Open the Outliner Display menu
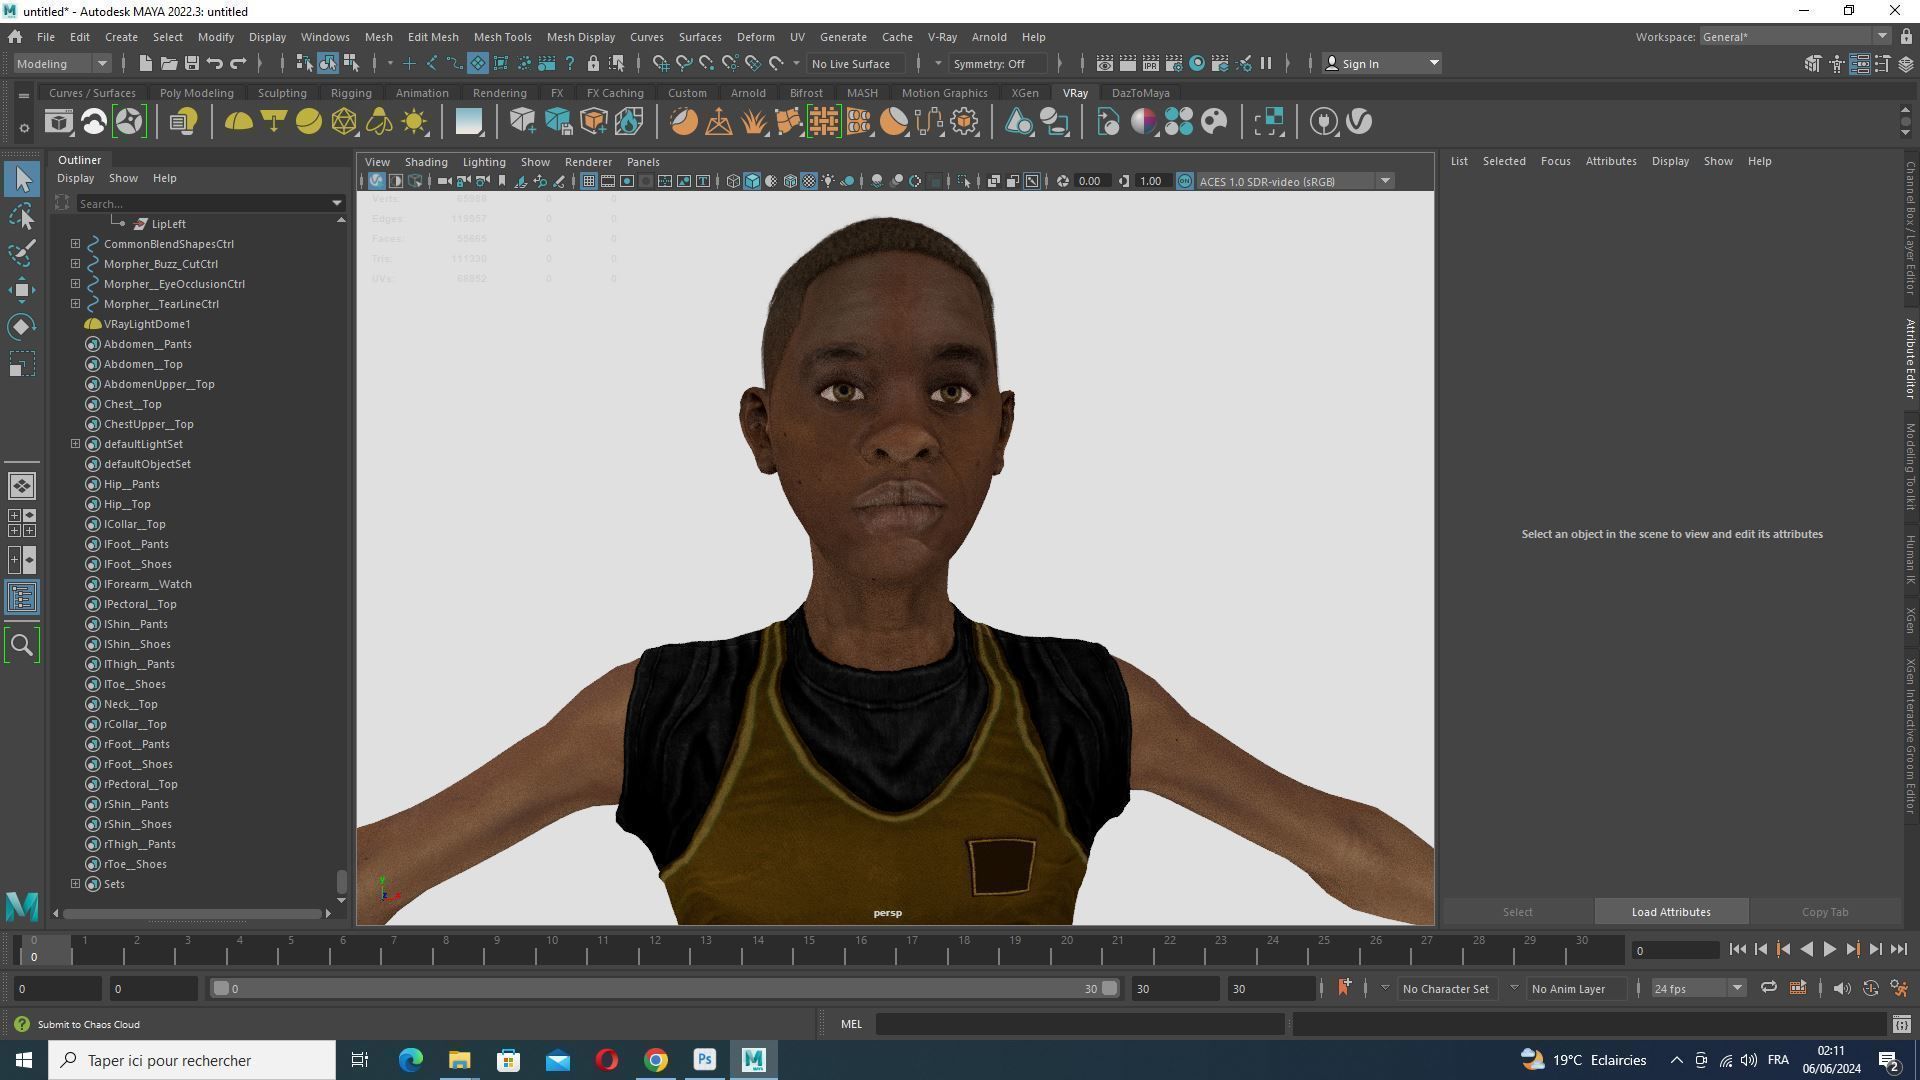Image resolution: width=1920 pixels, height=1080 pixels. (x=75, y=178)
